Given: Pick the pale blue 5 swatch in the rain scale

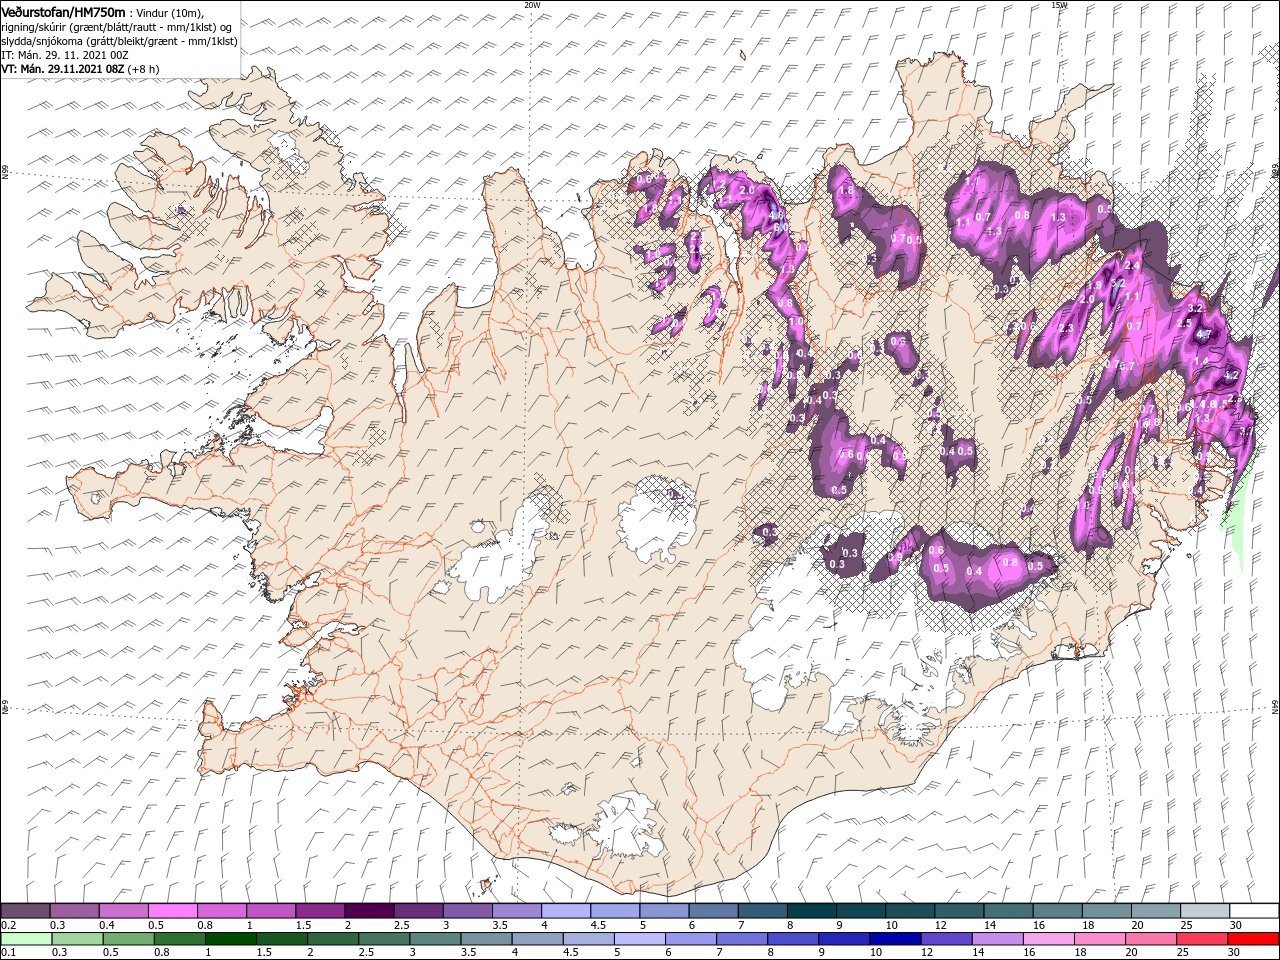Looking at the screenshot, I should pos(640,939).
